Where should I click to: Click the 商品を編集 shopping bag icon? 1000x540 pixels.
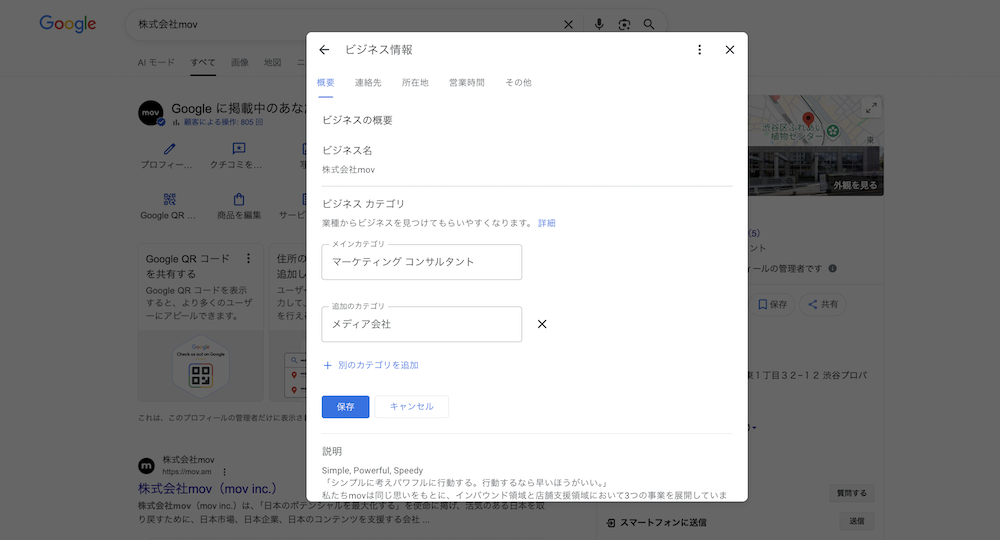pyautogui.click(x=239, y=200)
